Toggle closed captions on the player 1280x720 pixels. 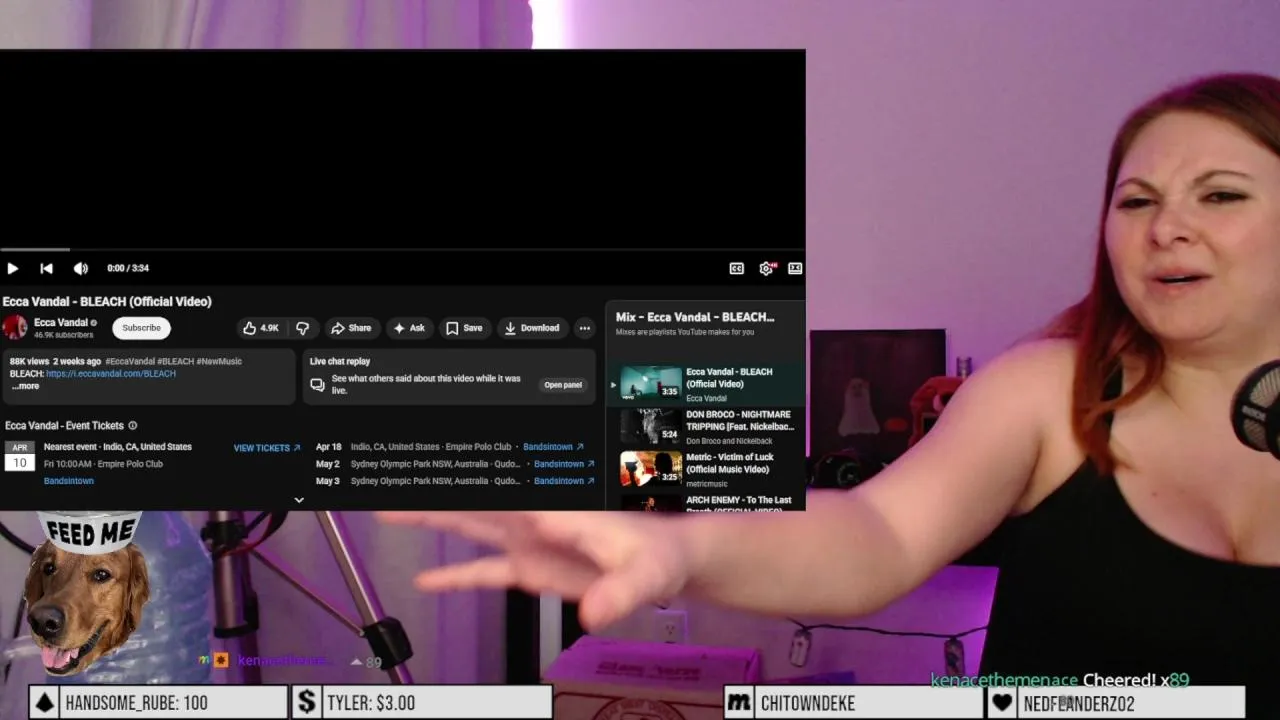pos(737,268)
